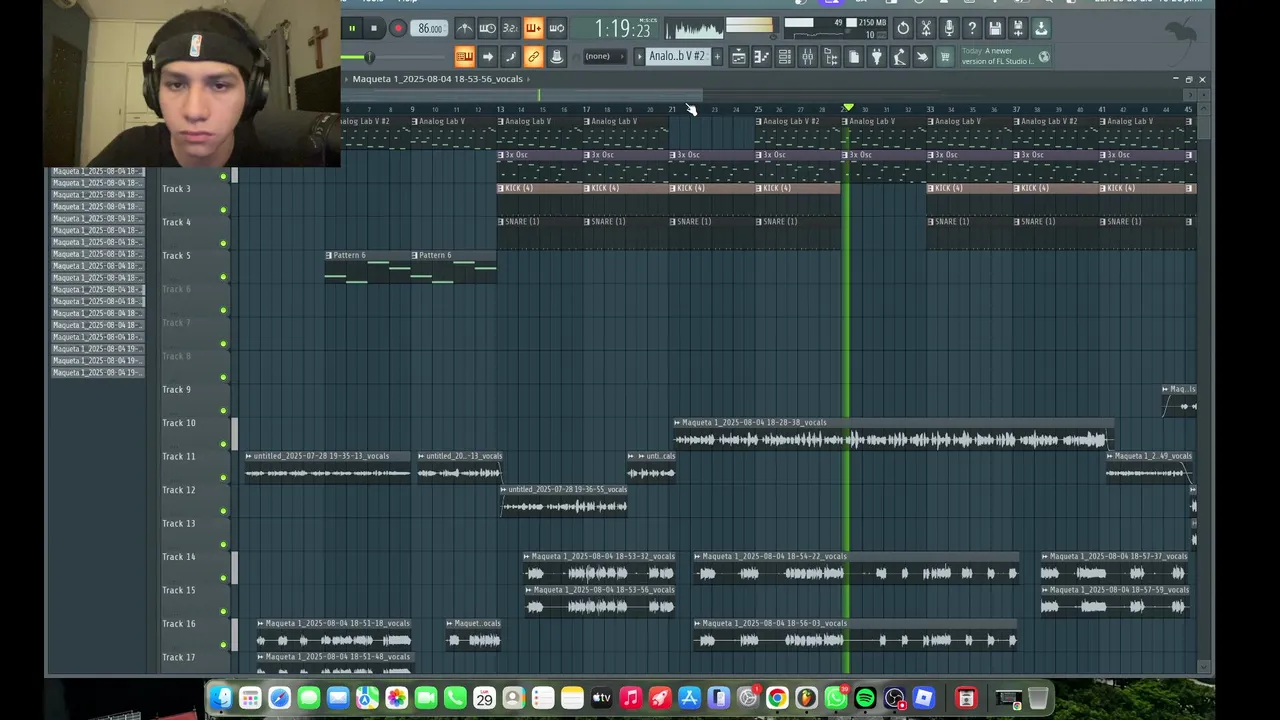Open the undo history icon
The width and height of the screenshot is (1280, 720).
[x=903, y=28]
